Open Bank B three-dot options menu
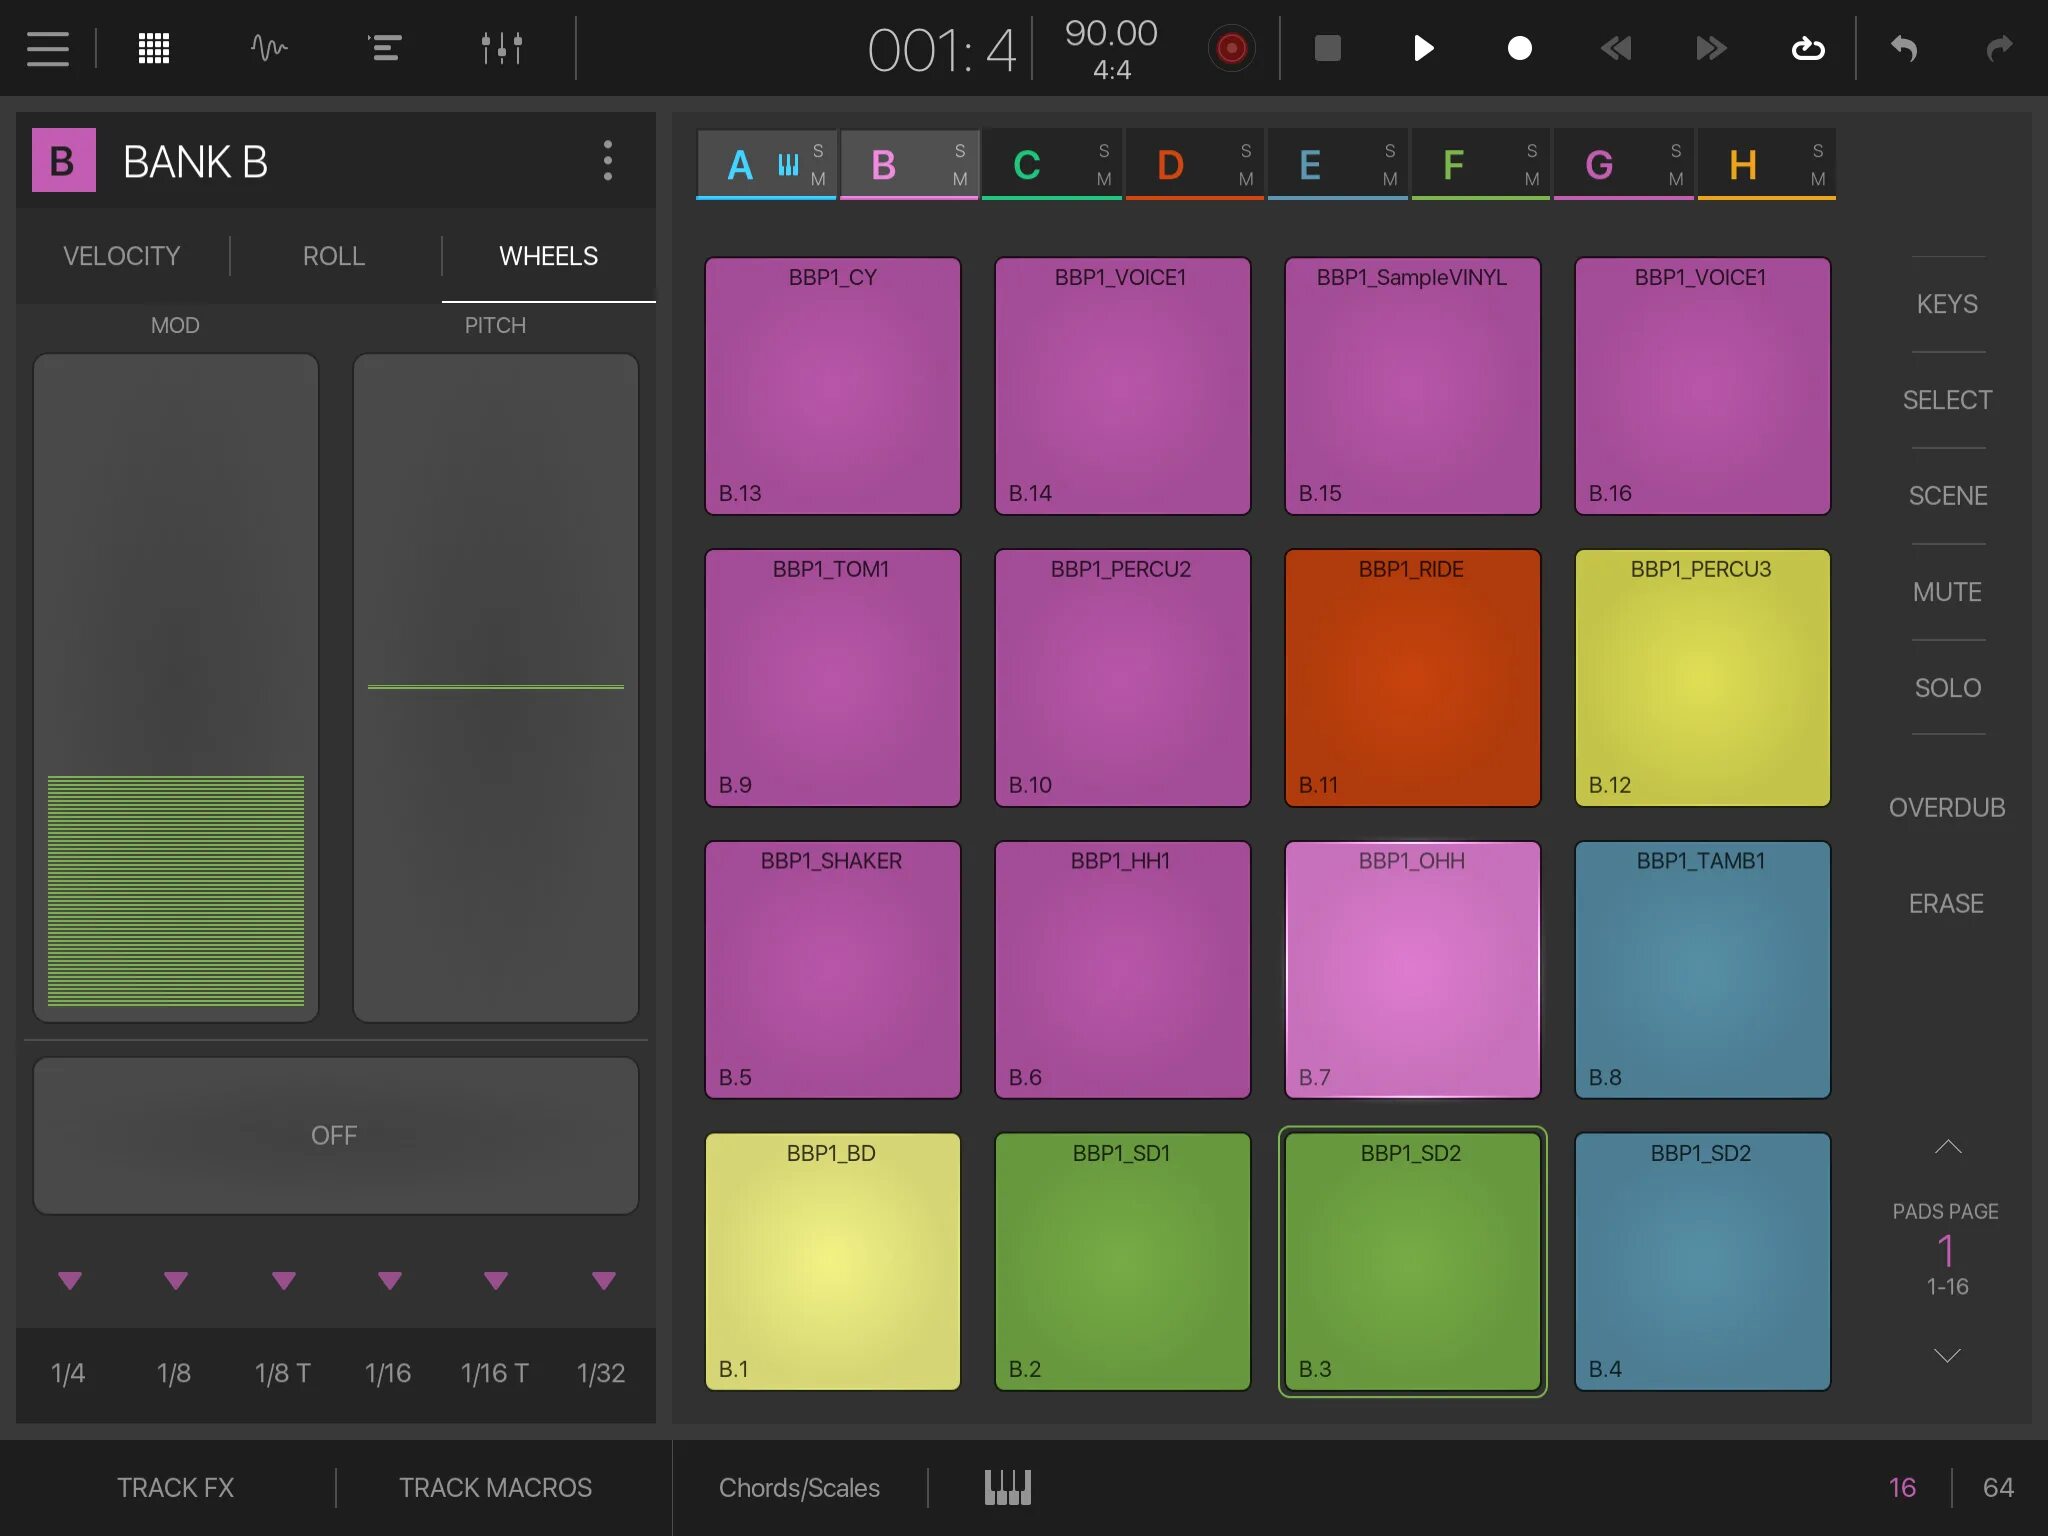The width and height of the screenshot is (2048, 1536). 607,161
